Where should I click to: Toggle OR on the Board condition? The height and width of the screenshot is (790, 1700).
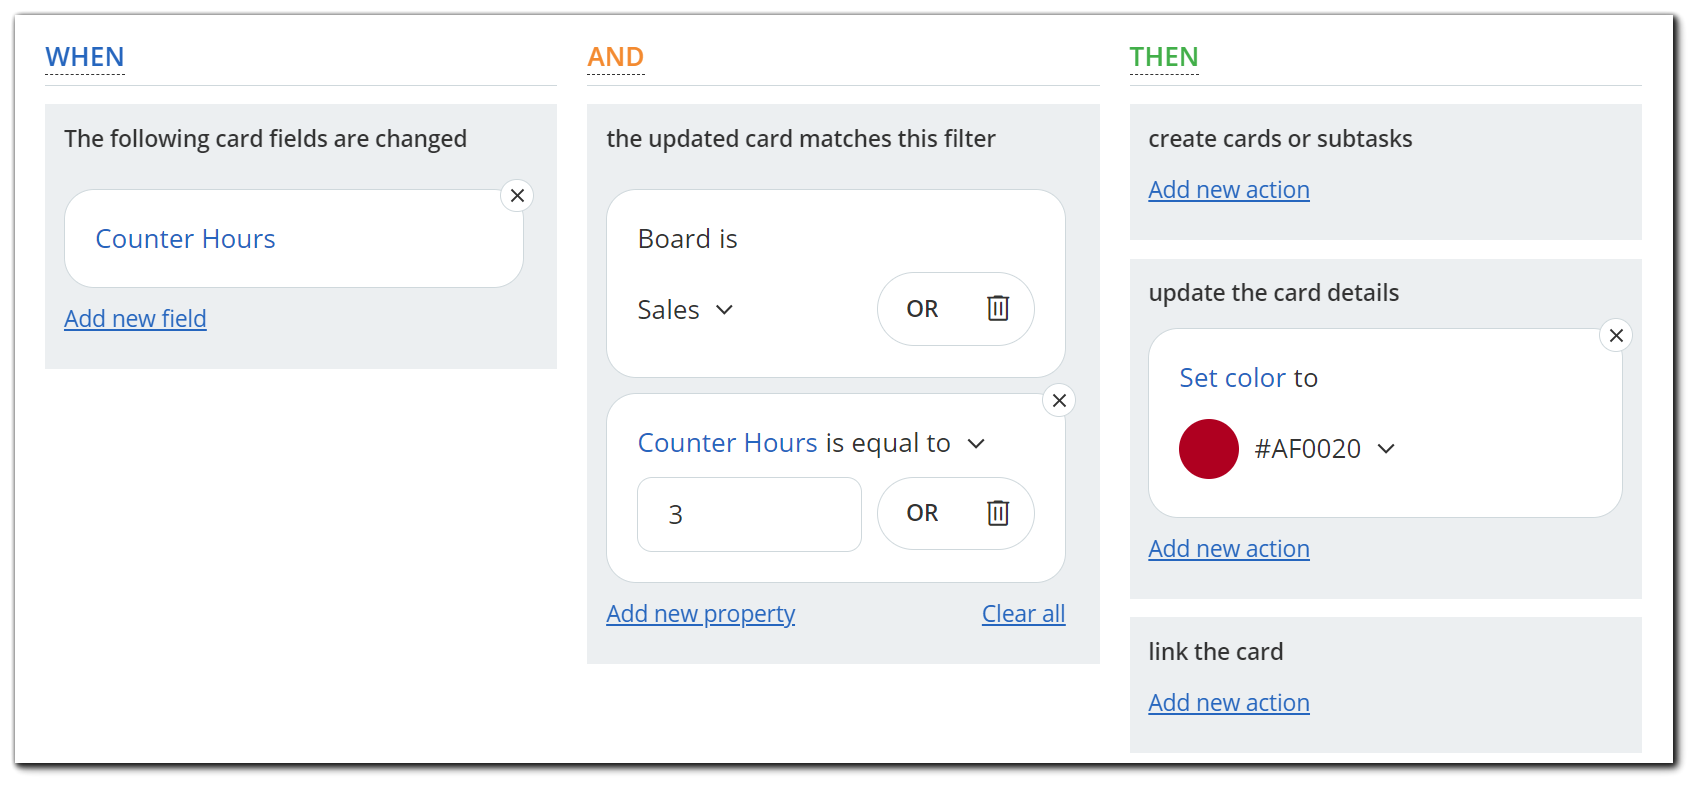(922, 309)
